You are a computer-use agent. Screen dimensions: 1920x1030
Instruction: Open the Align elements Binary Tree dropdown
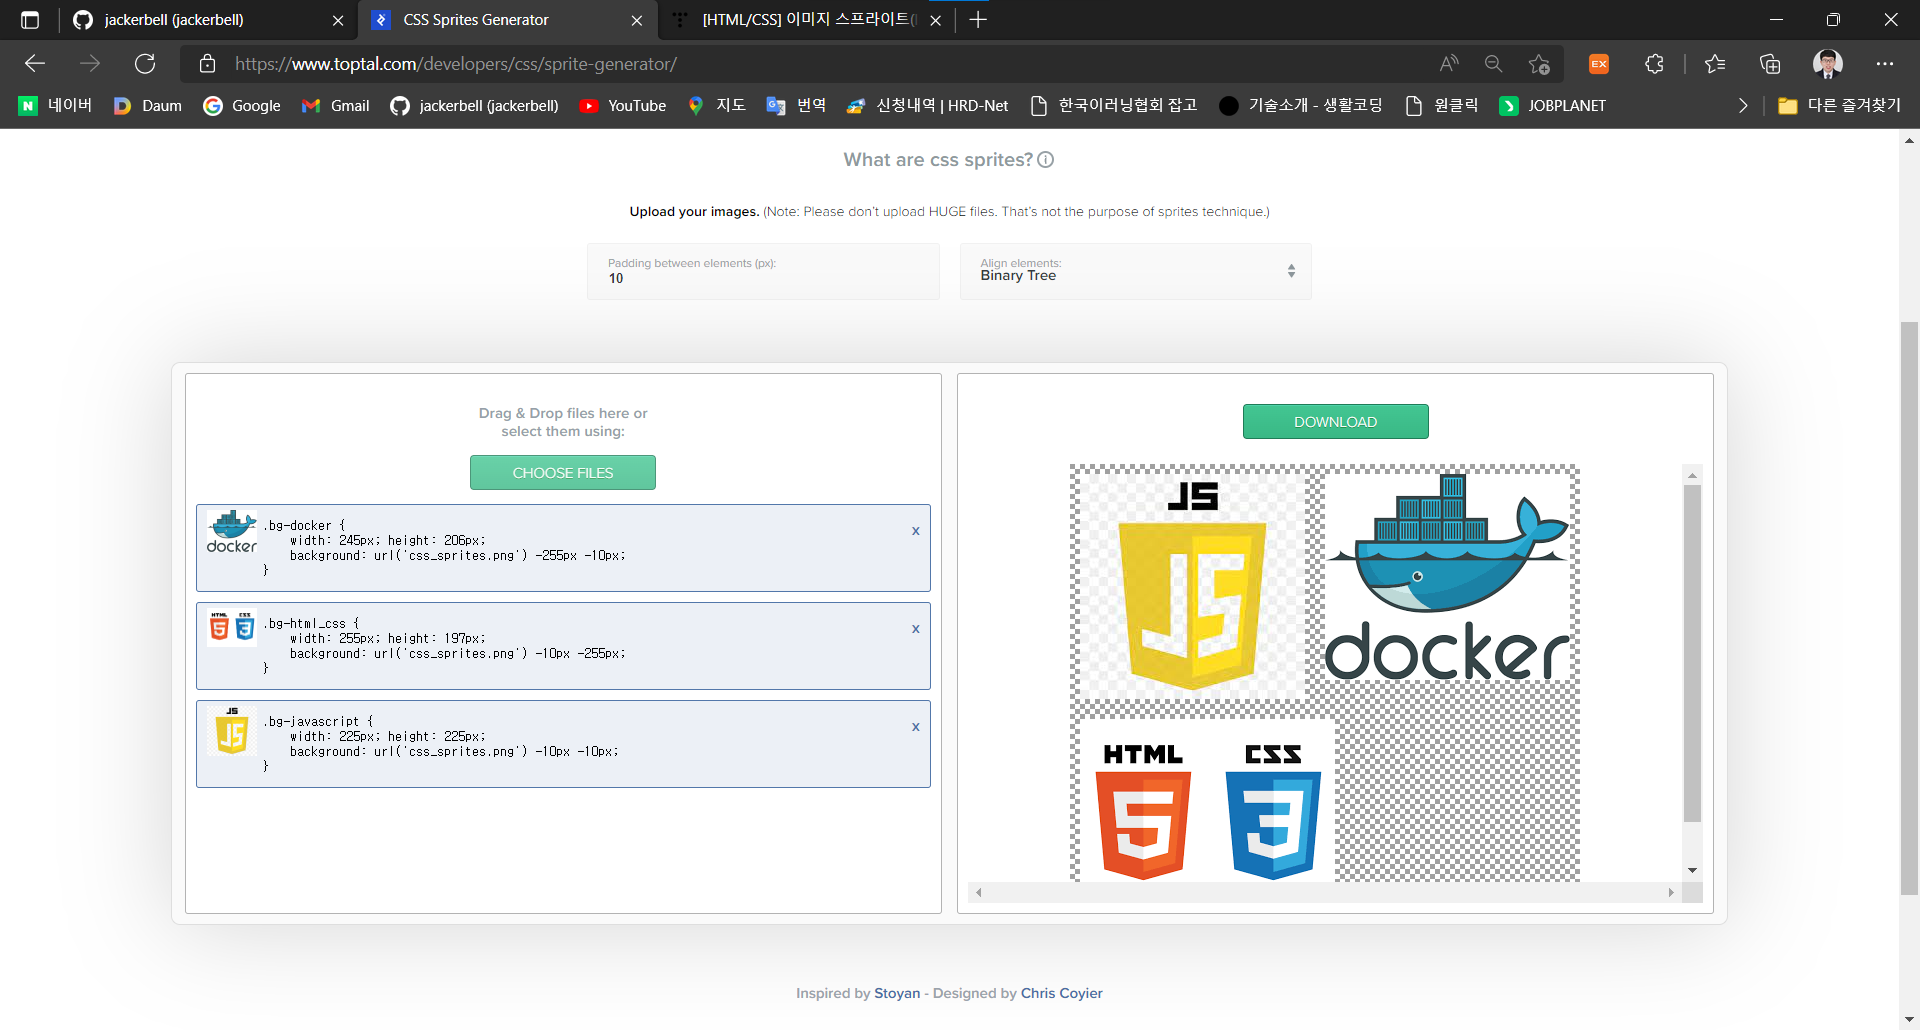[1135, 271]
